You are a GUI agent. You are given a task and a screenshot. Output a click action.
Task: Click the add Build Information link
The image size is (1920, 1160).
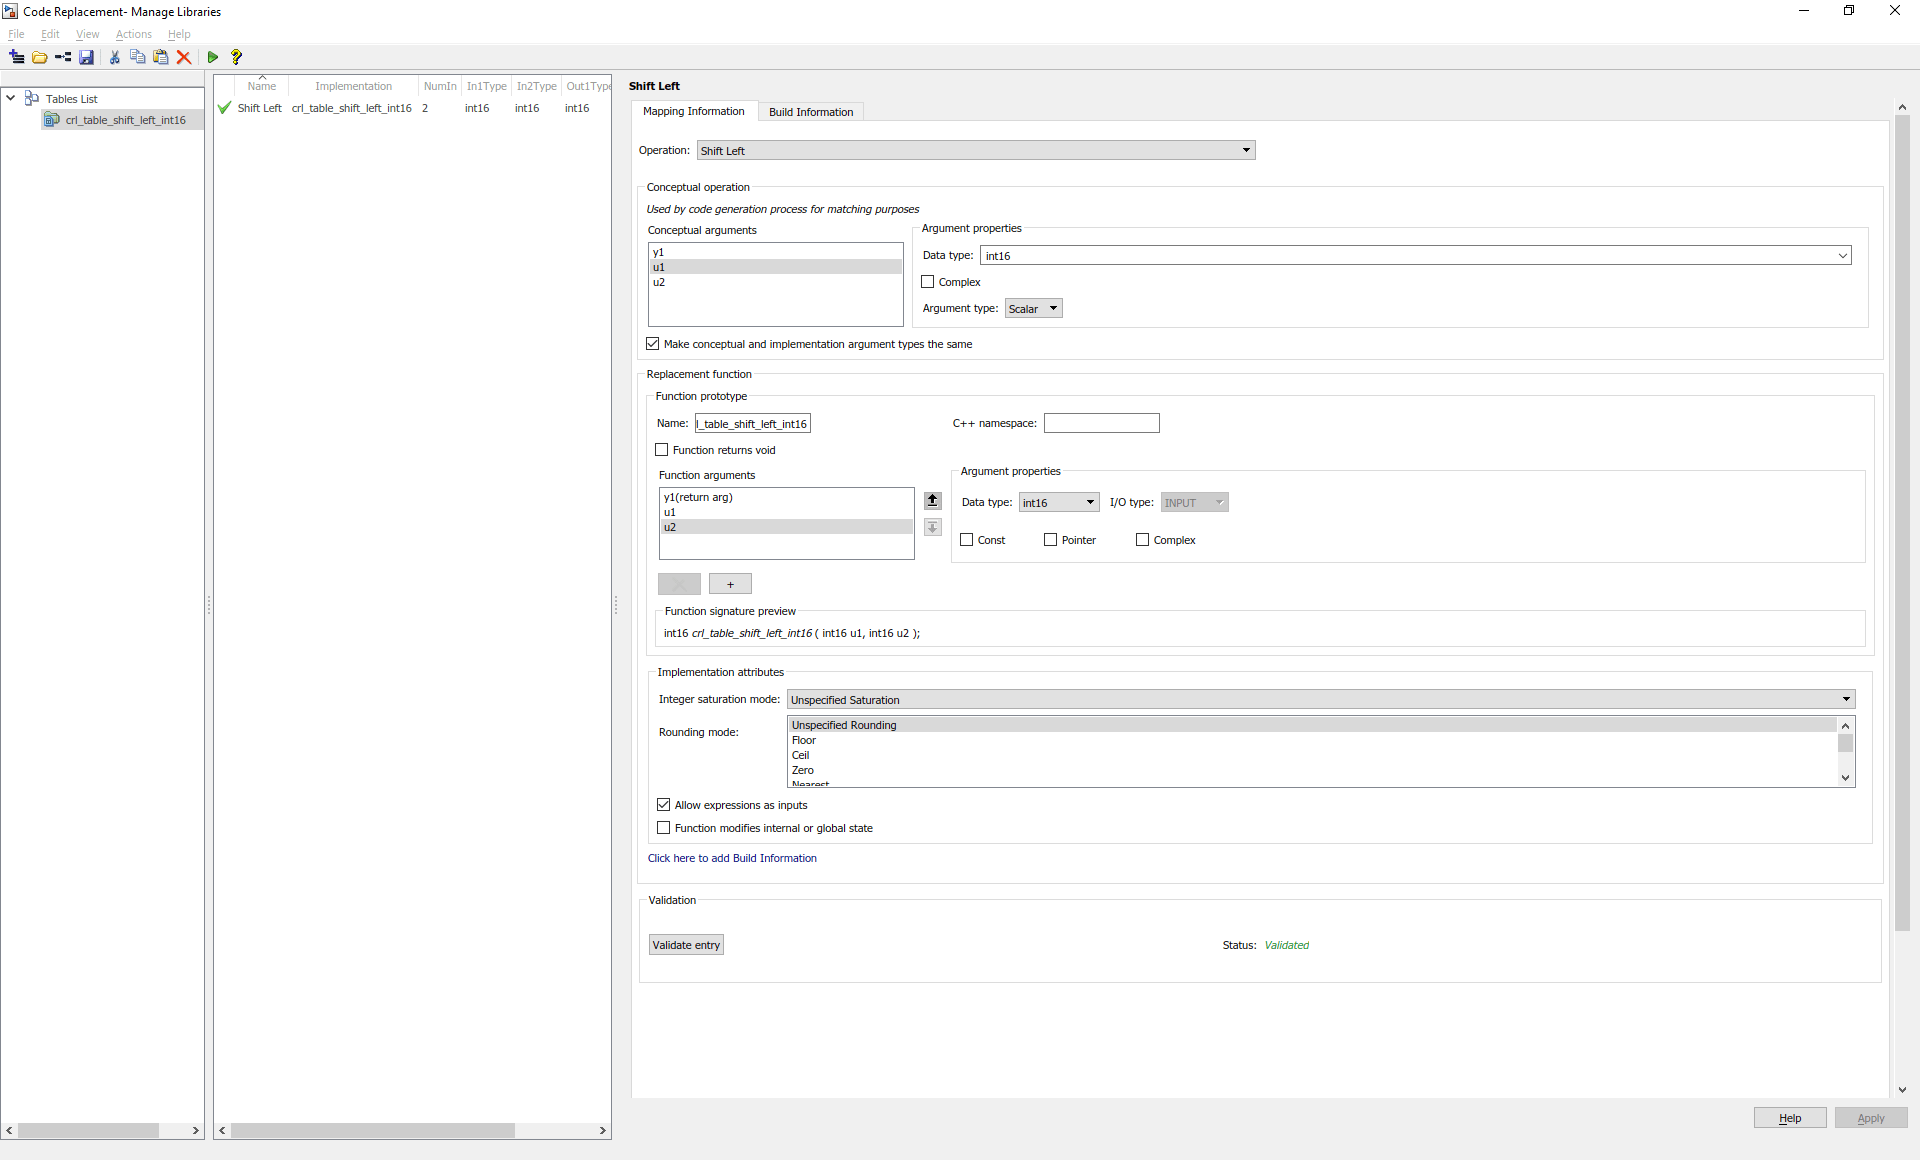coord(731,858)
